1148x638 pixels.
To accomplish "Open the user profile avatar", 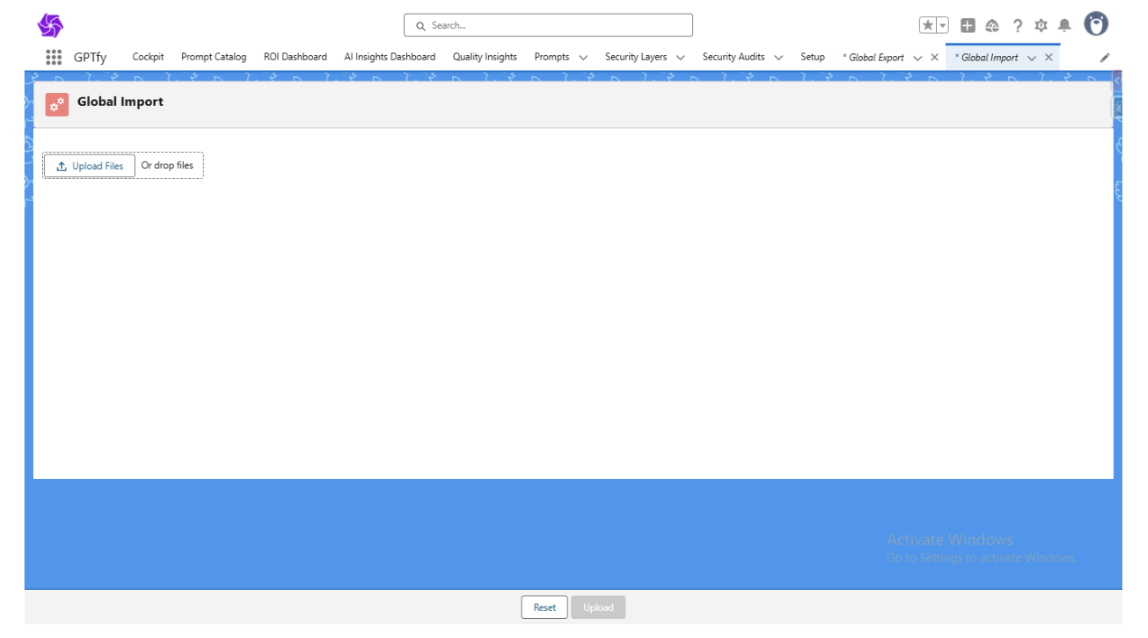I will [1096, 25].
